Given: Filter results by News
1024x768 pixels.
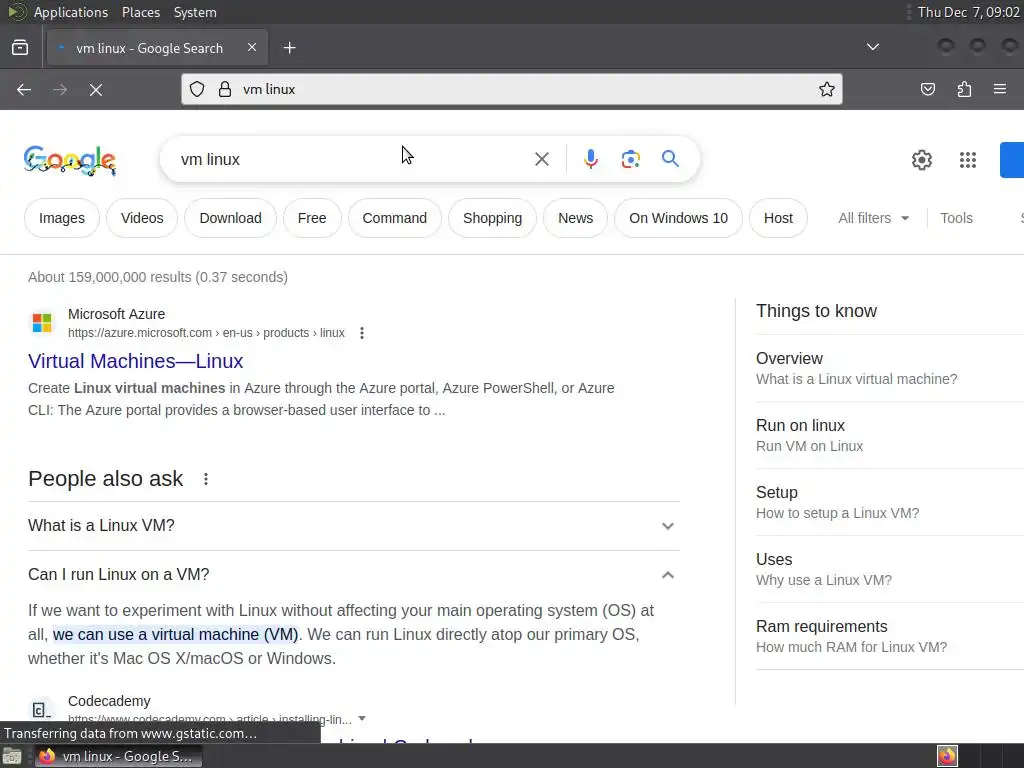Looking at the screenshot, I should coord(575,218).
